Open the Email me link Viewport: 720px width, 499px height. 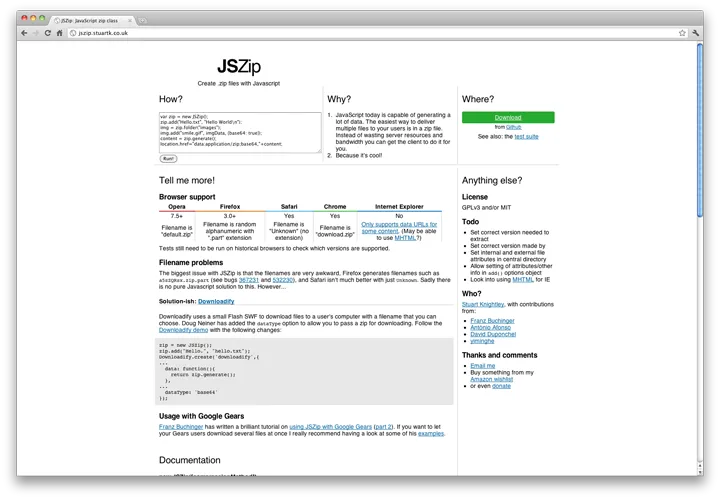click(483, 366)
